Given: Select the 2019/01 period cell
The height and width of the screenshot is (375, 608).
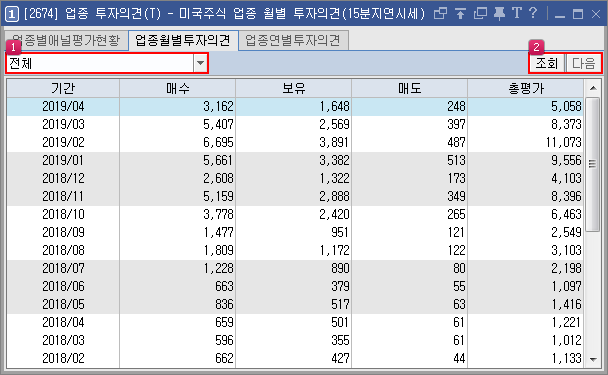Looking at the screenshot, I should pos(63,161).
